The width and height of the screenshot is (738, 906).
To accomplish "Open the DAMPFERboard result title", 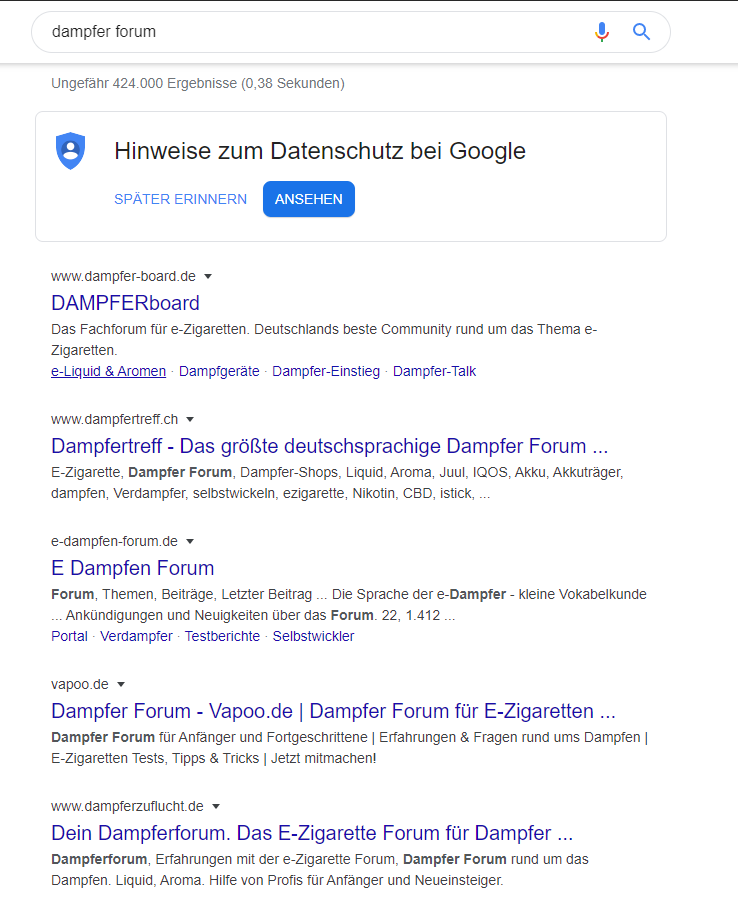I will tap(125, 303).
